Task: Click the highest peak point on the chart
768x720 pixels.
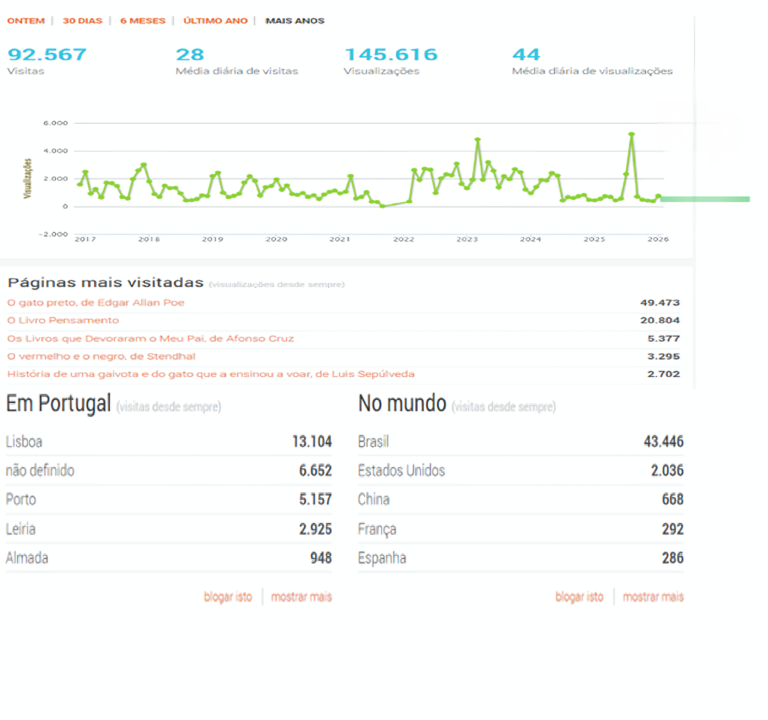Action: click(x=631, y=134)
